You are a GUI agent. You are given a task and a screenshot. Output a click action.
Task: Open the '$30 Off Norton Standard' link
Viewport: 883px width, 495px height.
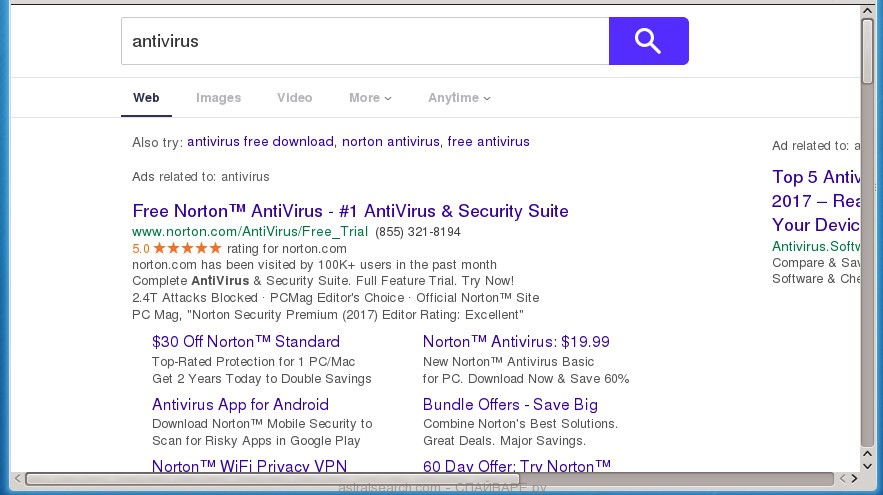(246, 342)
